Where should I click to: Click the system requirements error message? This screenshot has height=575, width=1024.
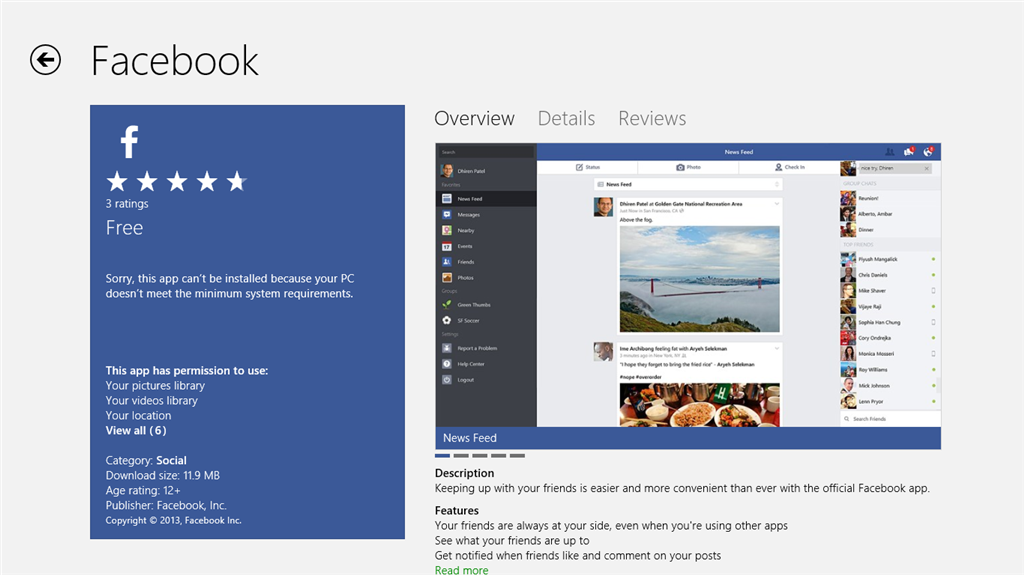[230, 286]
